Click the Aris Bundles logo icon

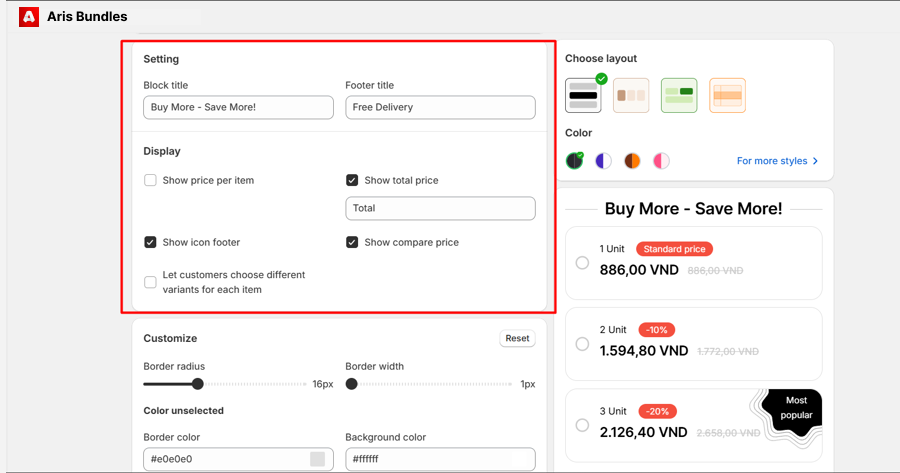click(x=29, y=17)
